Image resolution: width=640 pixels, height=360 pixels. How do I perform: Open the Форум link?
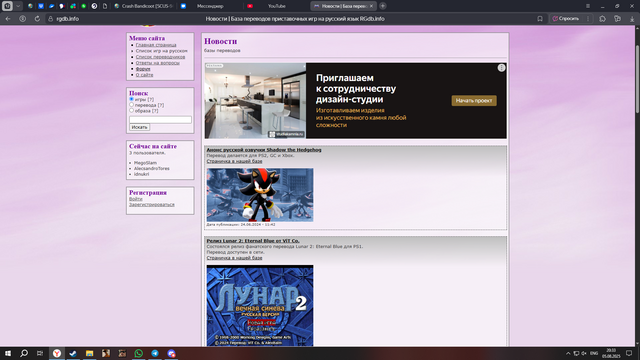coord(143,69)
